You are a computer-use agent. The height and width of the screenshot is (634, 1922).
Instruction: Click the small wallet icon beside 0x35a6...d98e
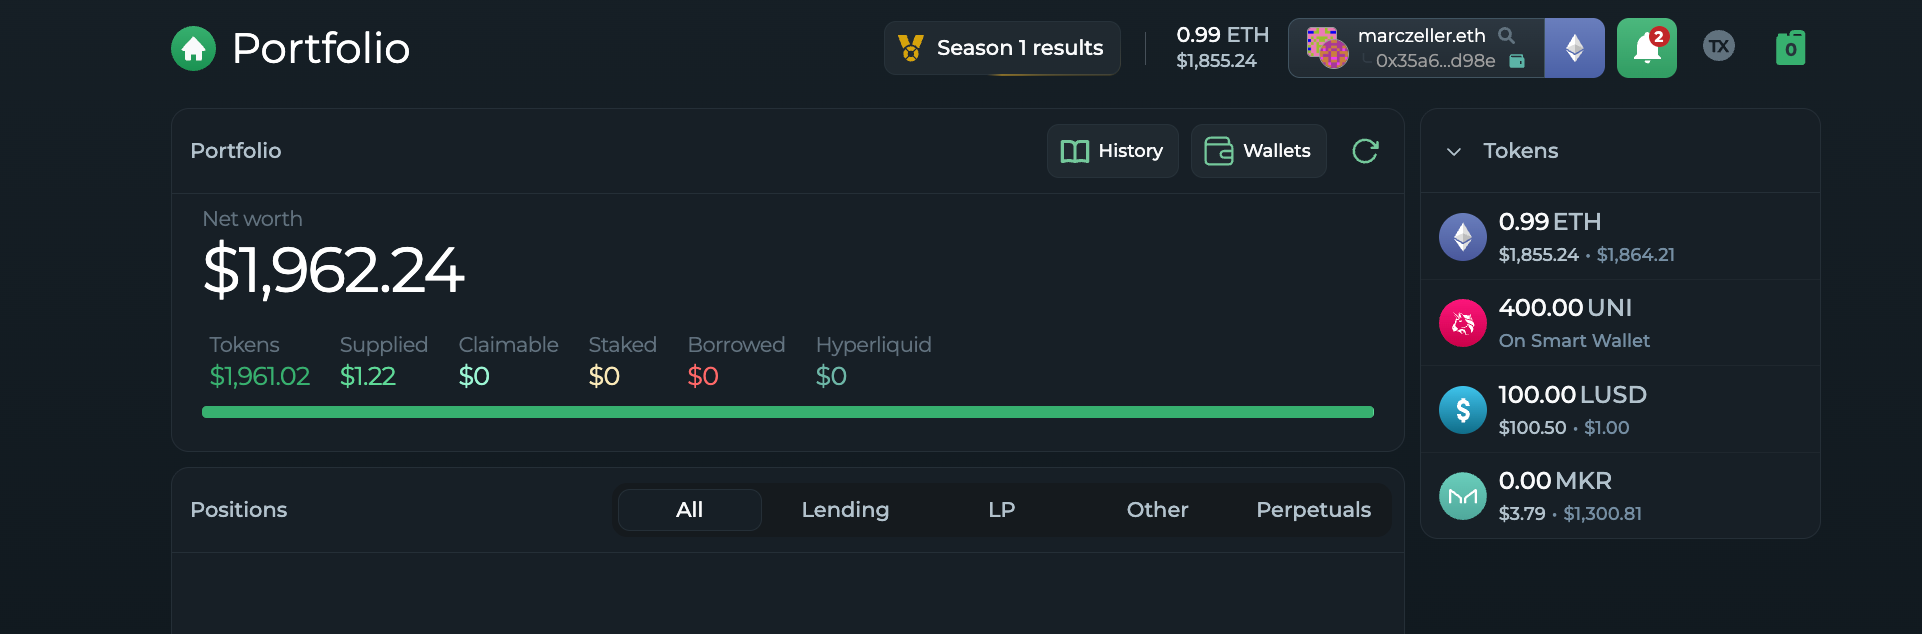tap(1516, 61)
